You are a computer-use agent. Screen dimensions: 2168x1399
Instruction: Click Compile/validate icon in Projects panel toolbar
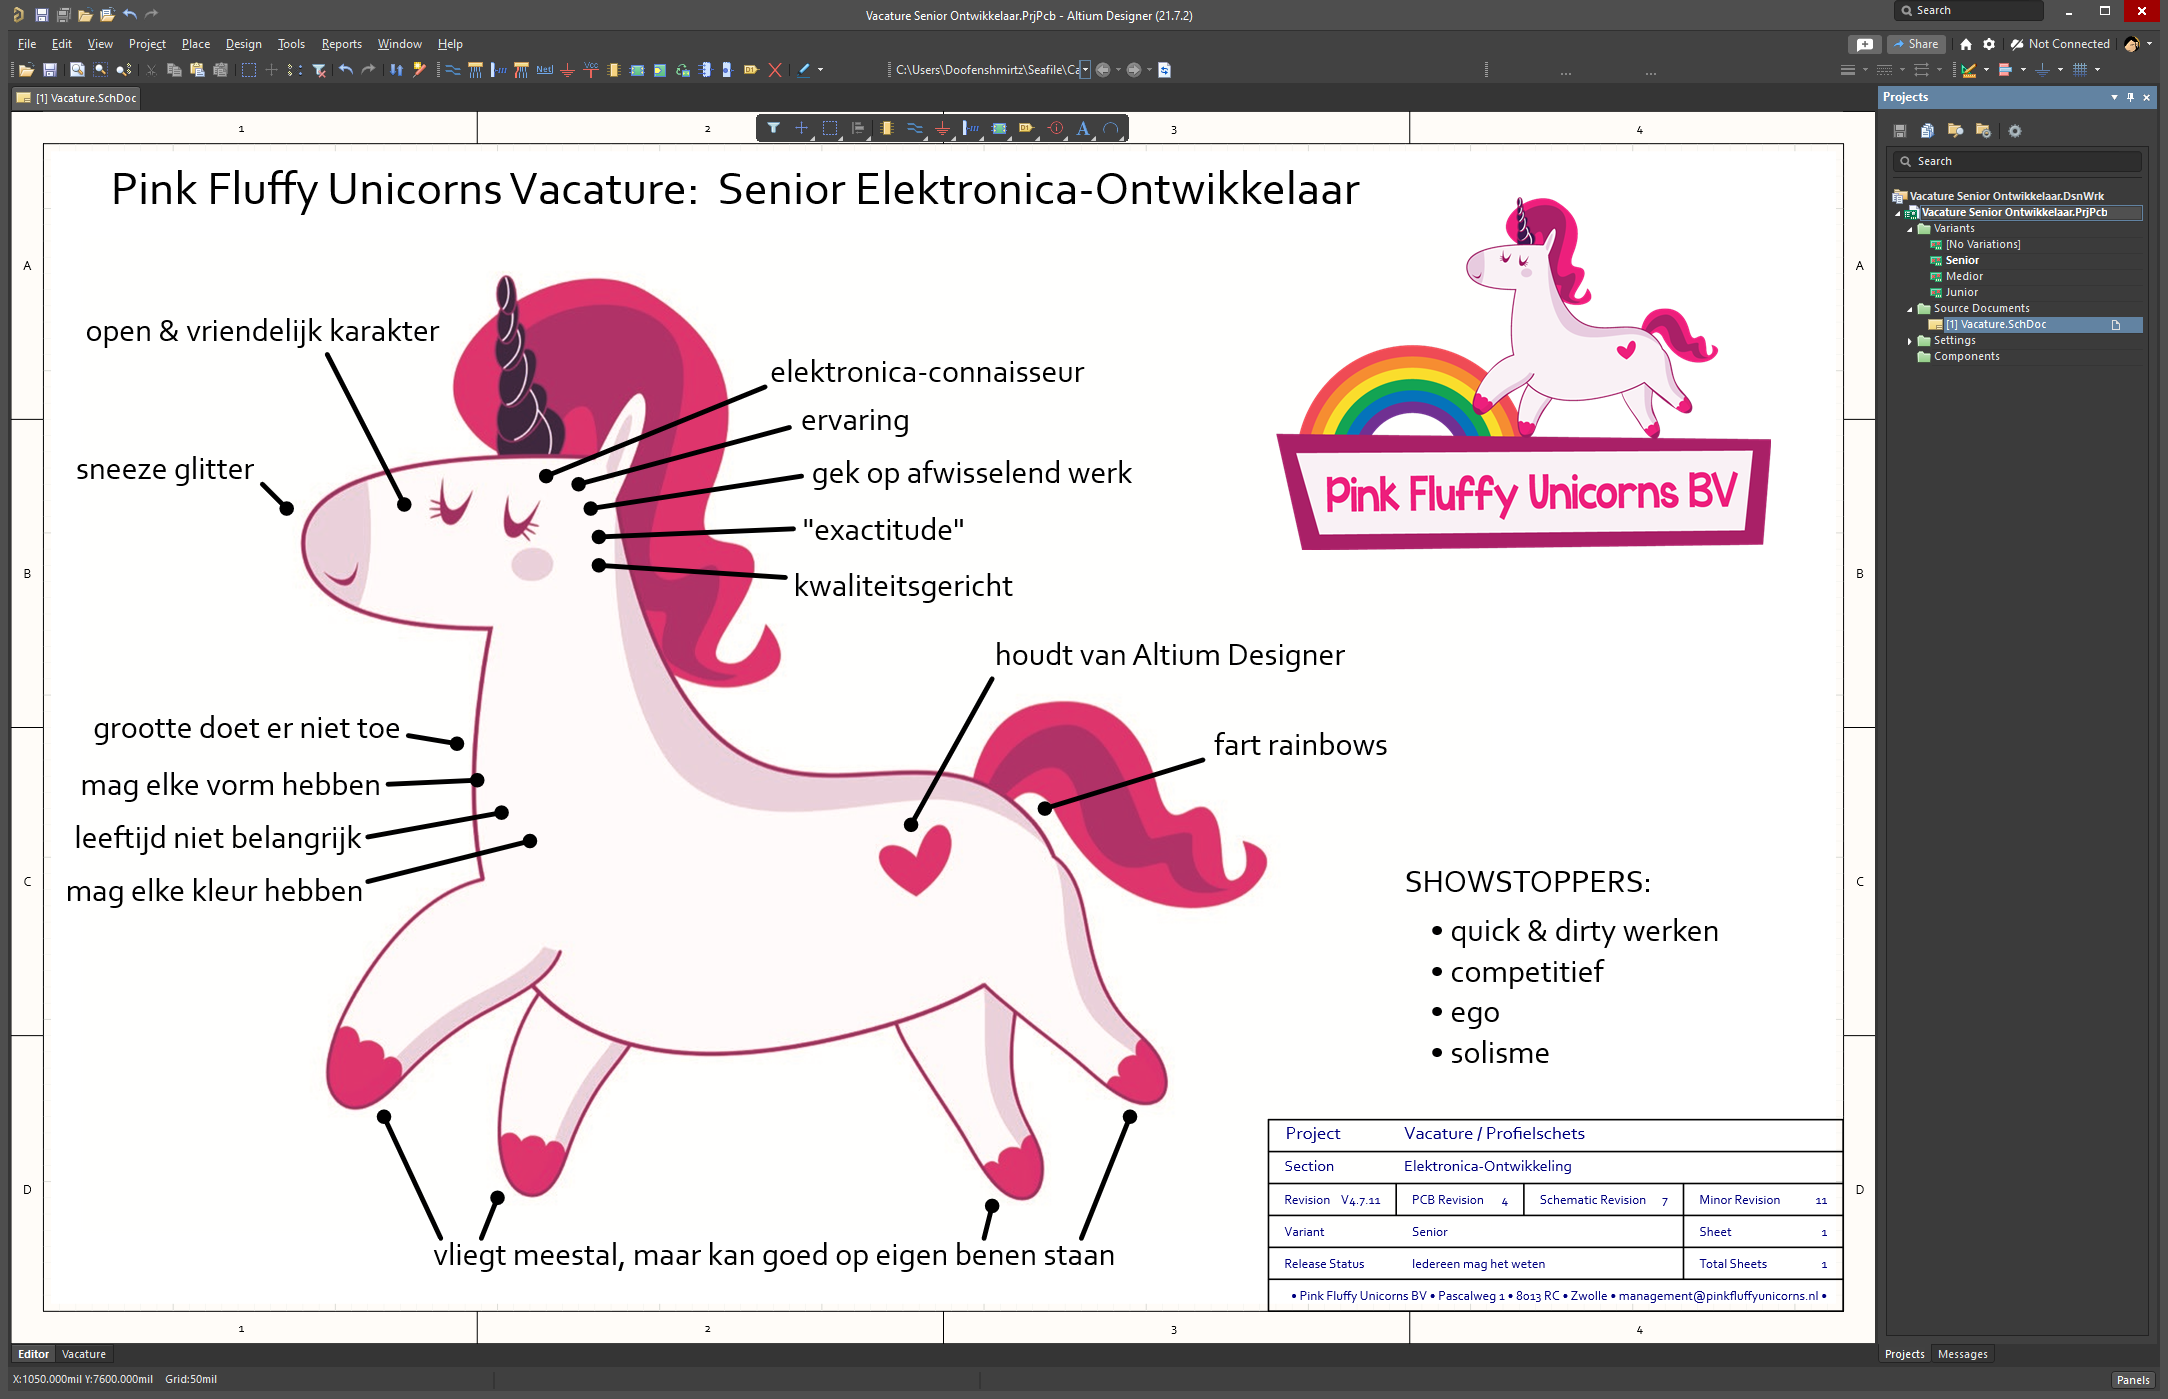[1927, 131]
